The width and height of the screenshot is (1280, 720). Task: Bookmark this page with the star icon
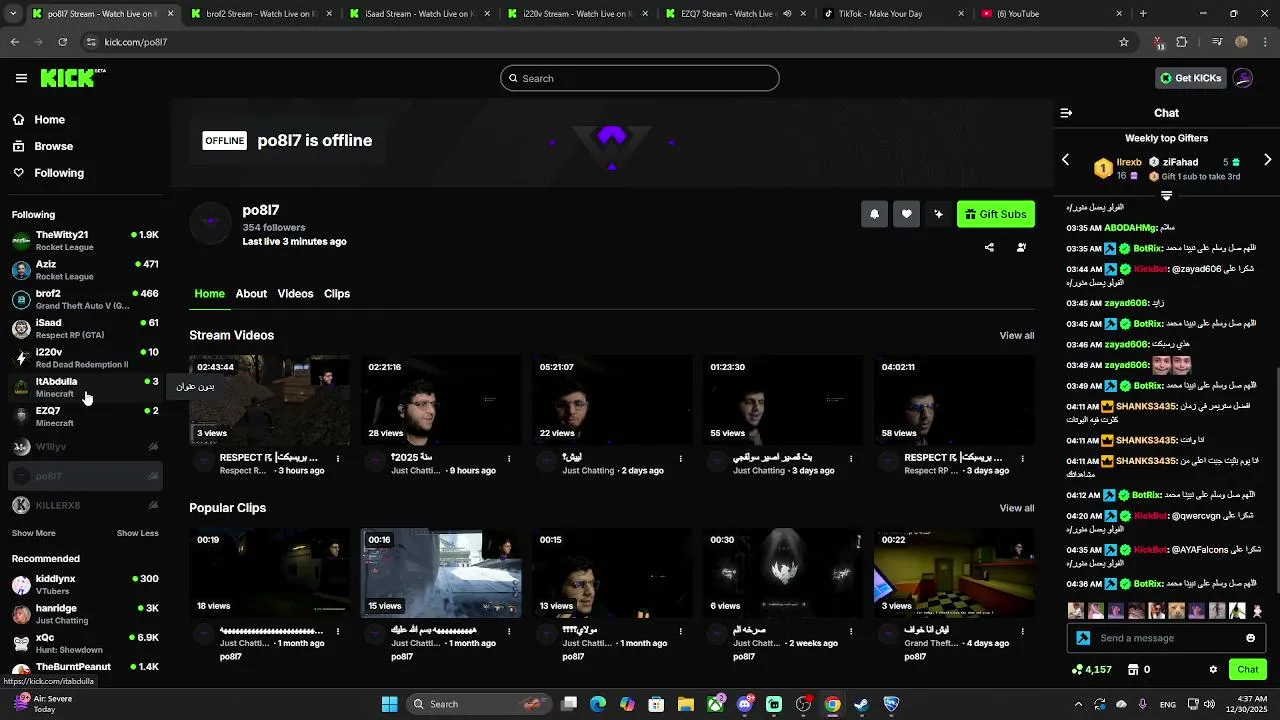click(x=1124, y=42)
